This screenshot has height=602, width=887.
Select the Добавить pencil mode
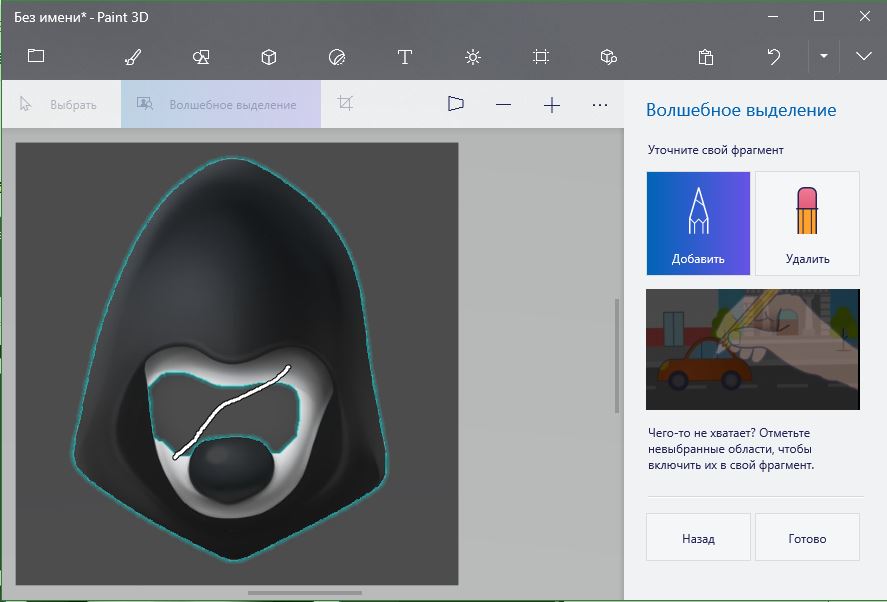(698, 223)
